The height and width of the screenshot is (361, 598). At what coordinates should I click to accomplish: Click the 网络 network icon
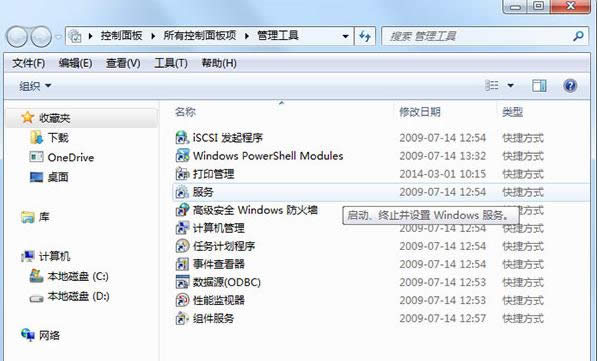click(27, 335)
